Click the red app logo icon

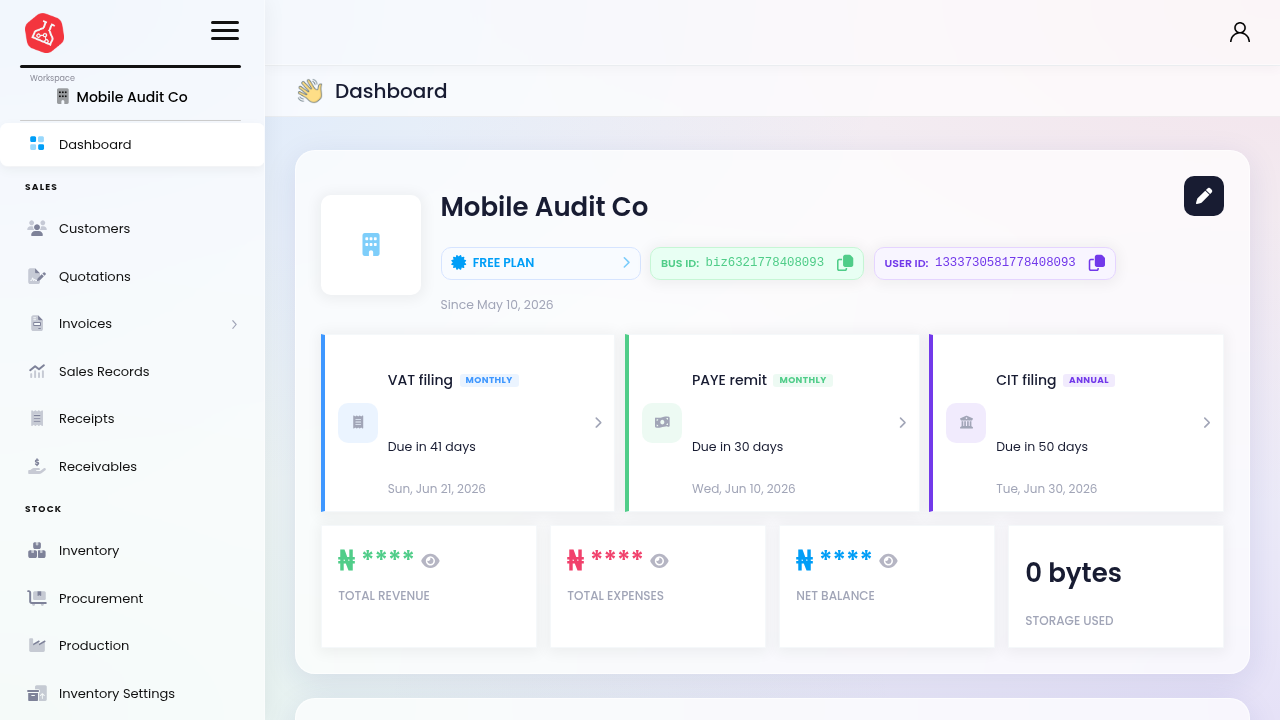[45, 33]
